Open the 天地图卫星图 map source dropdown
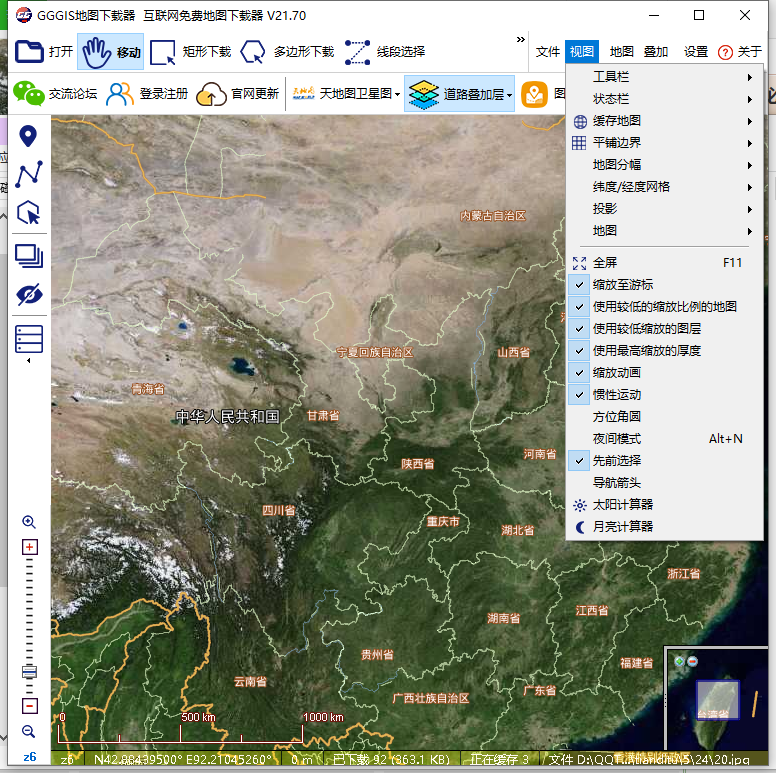The image size is (776, 773). coord(346,95)
